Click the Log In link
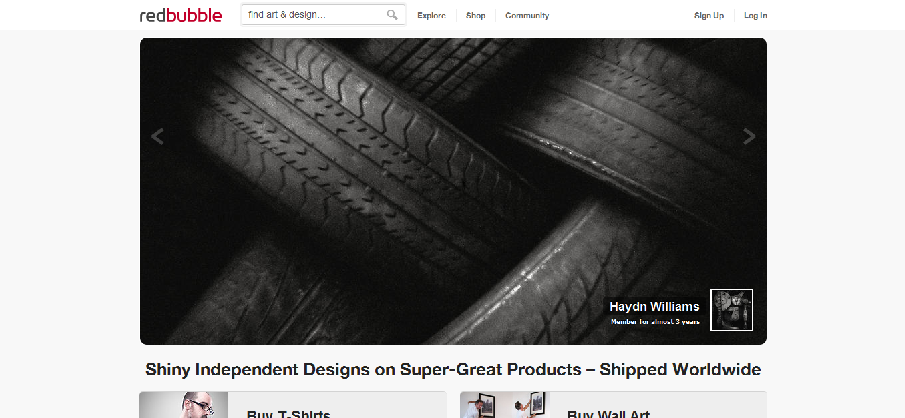This screenshot has height=418, width=905. coord(756,16)
